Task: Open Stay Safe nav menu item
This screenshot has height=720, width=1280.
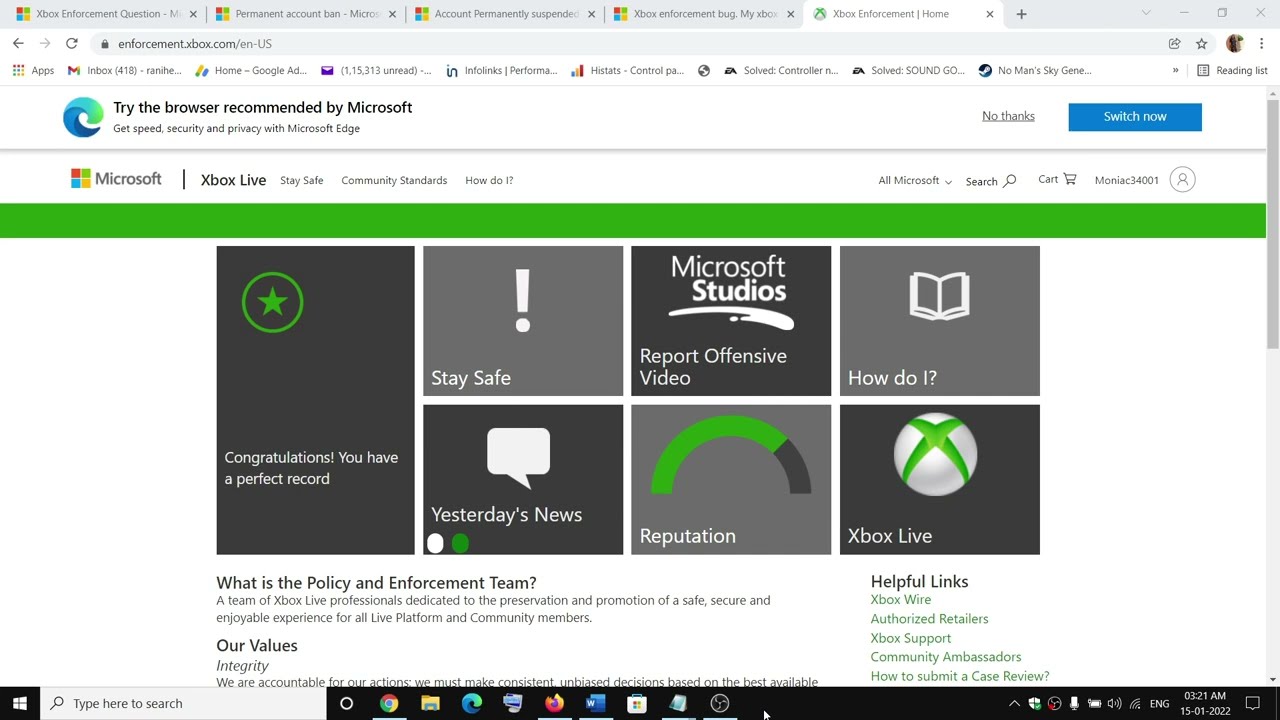Action: point(301,180)
